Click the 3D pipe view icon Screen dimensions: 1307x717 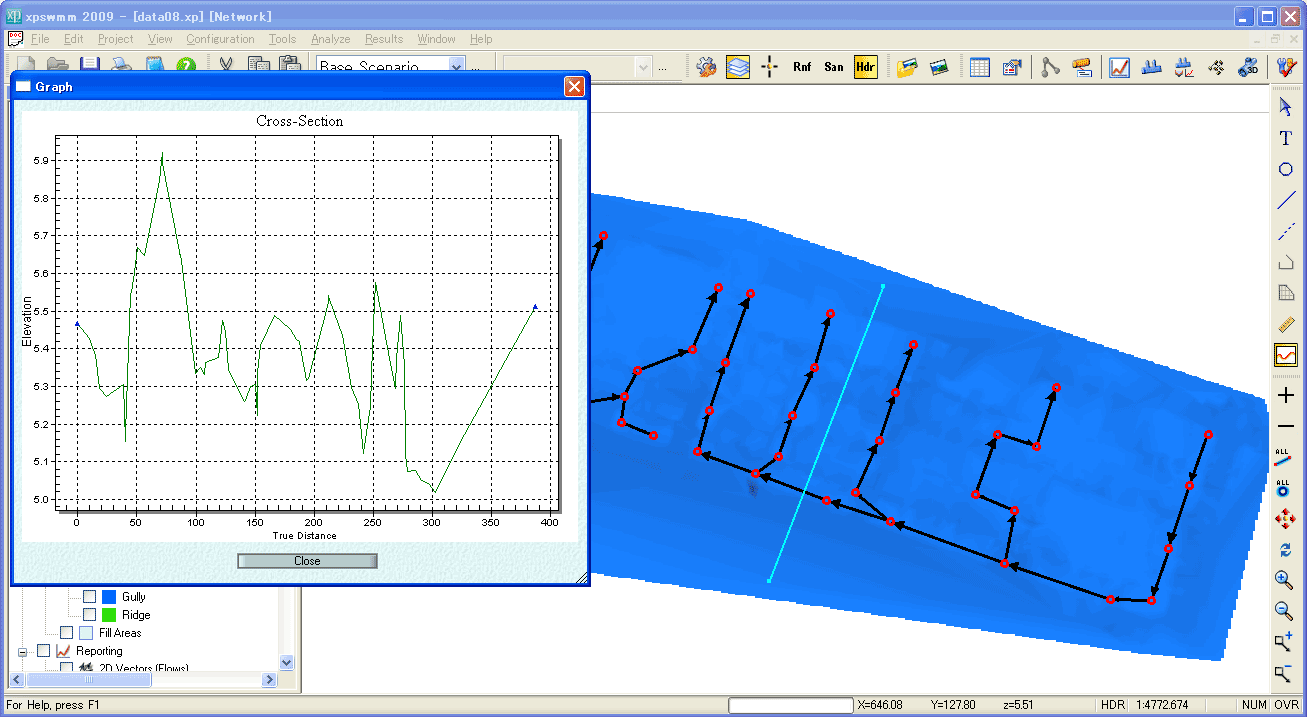point(1248,67)
